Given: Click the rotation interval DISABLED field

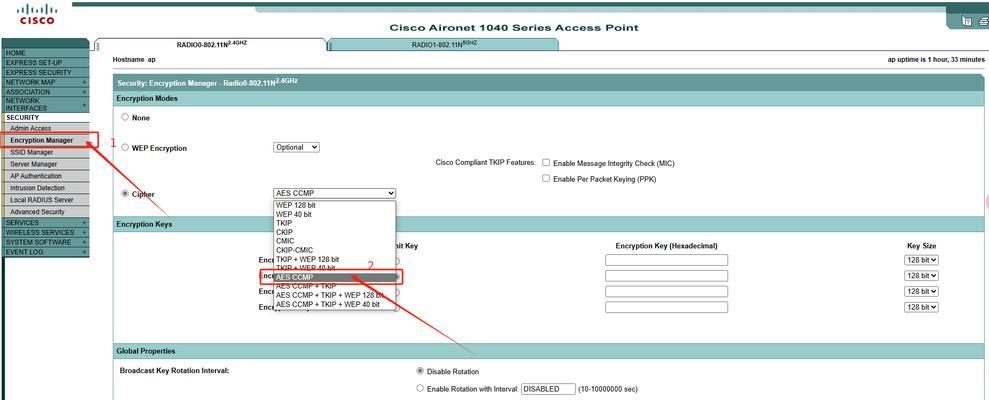Looking at the screenshot, I should coord(548,389).
